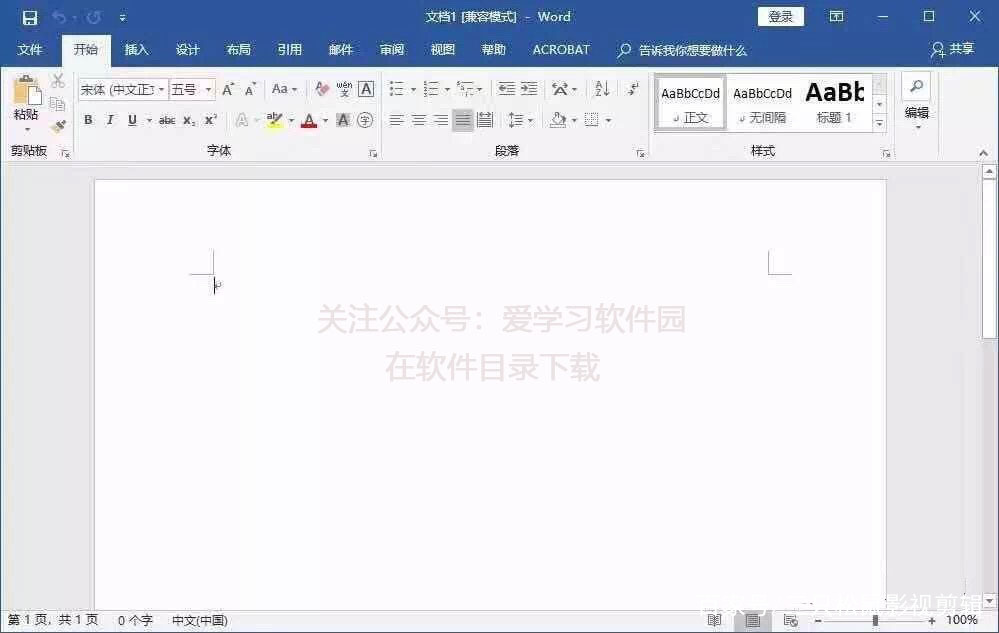
Task: Toggle underline formatting
Action: click(133, 120)
